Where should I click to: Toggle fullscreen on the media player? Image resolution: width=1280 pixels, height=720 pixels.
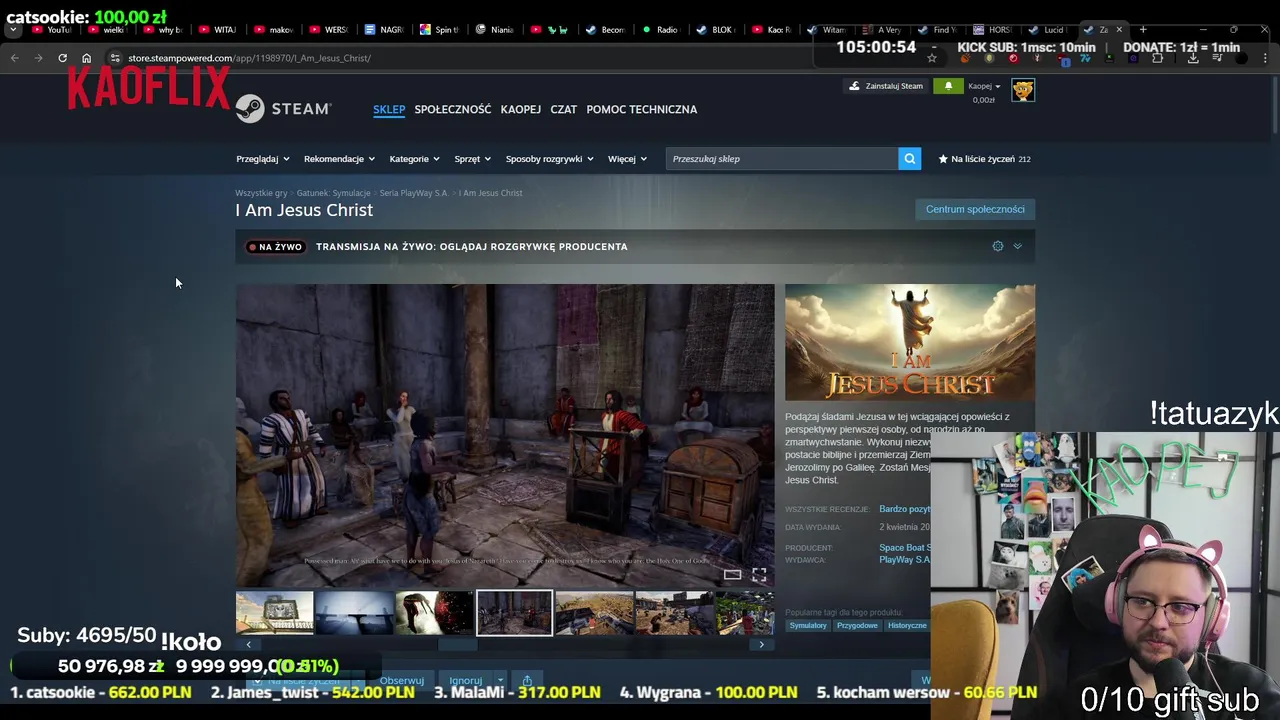pos(759,574)
